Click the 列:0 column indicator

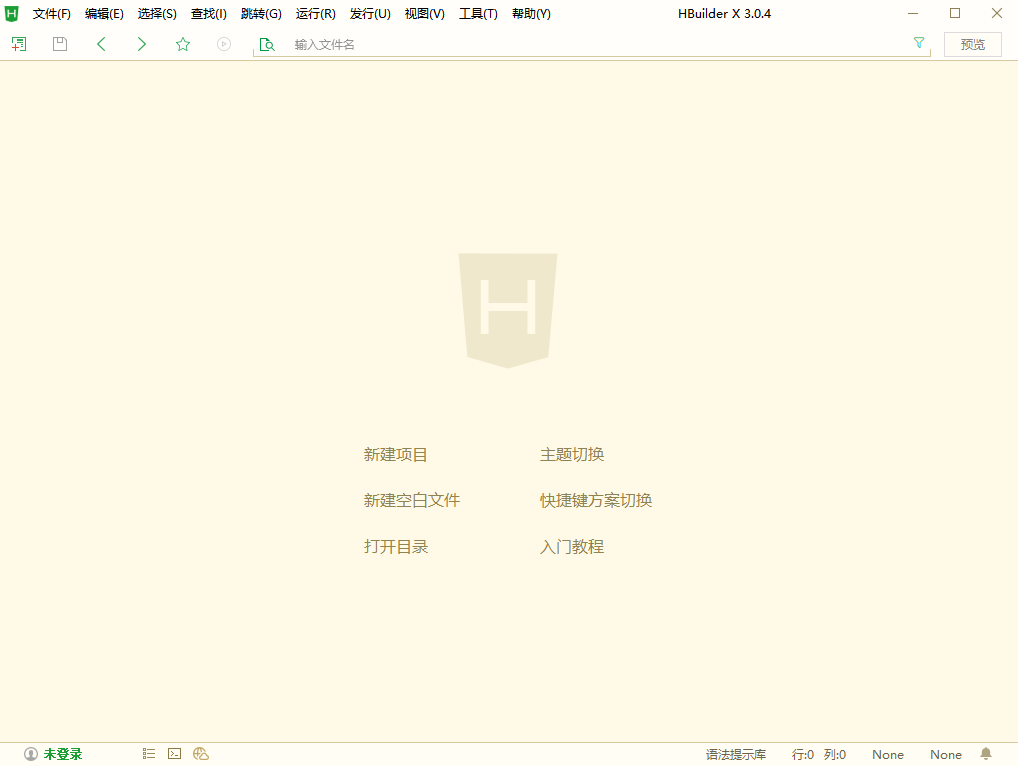pos(835,754)
